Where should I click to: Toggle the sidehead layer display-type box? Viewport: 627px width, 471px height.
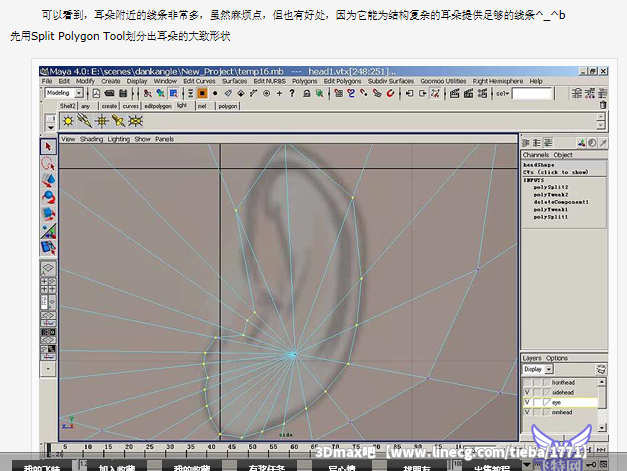tap(537, 392)
